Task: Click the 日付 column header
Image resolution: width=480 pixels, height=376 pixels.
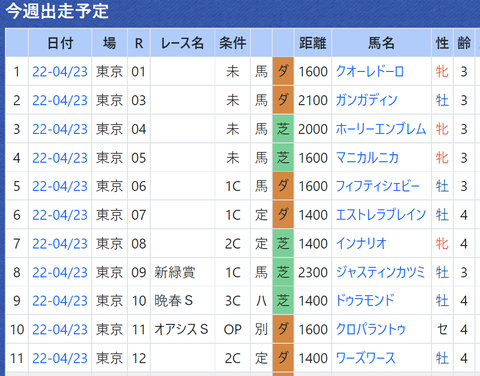Action: 60,43
